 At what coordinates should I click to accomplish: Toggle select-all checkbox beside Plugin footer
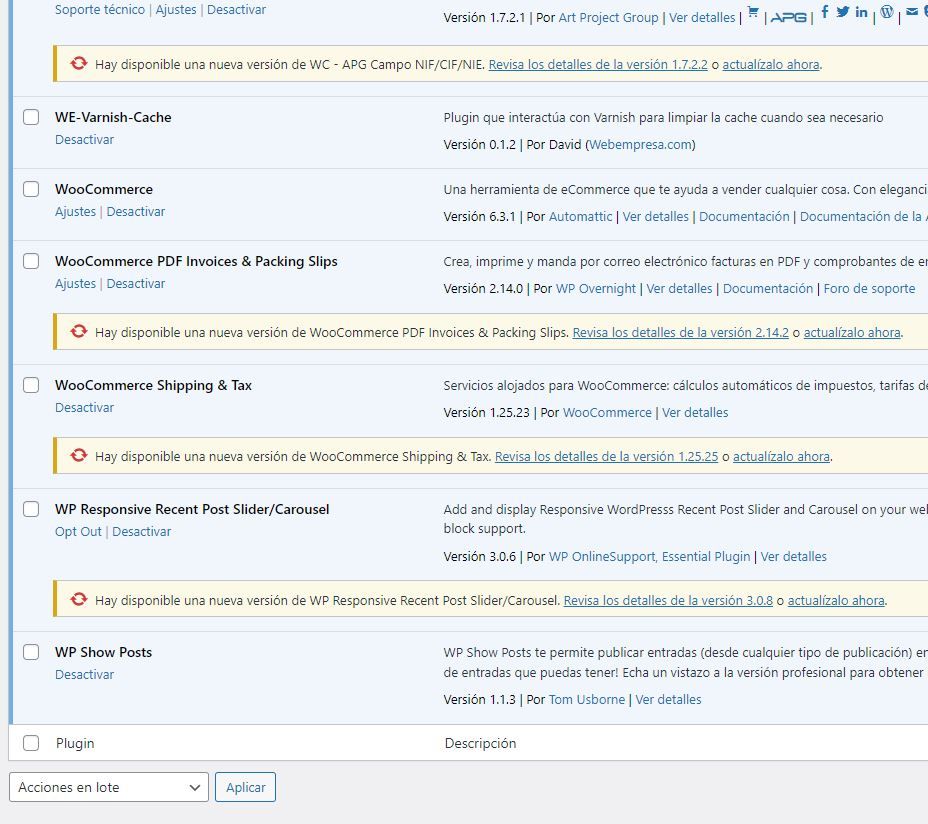(x=31, y=743)
